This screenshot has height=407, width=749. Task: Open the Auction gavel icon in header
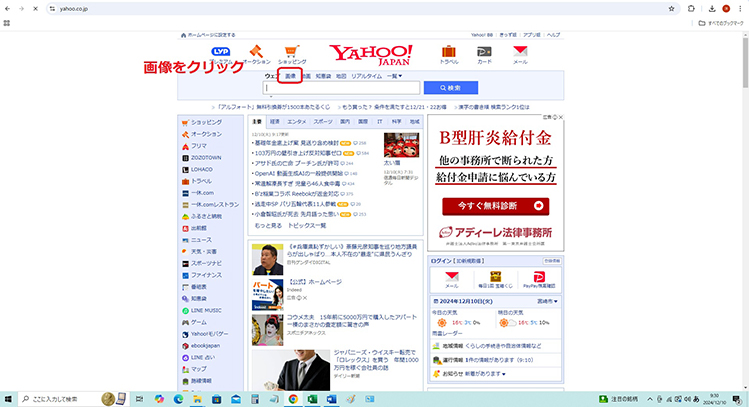[257, 51]
